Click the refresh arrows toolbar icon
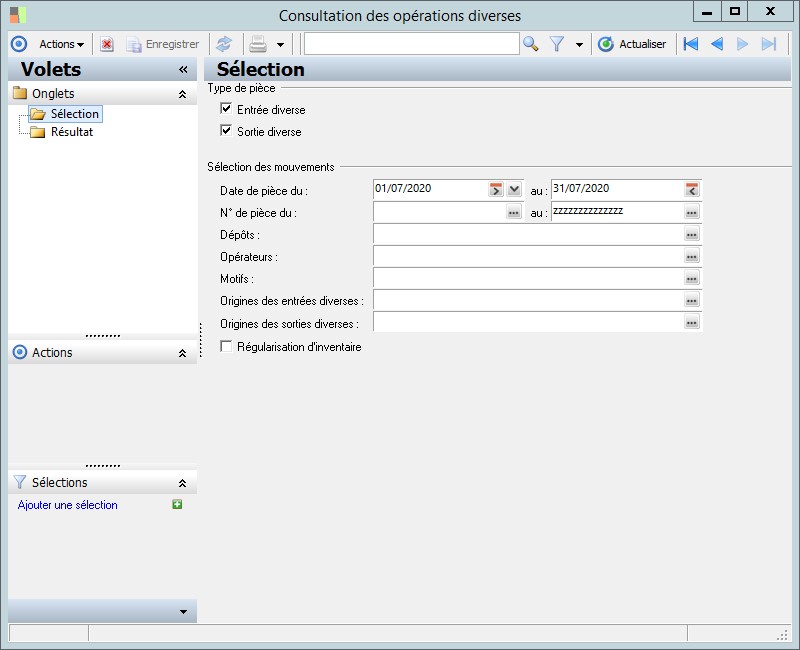The width and height of the screenshot is (800, 650). pos(224,44)
